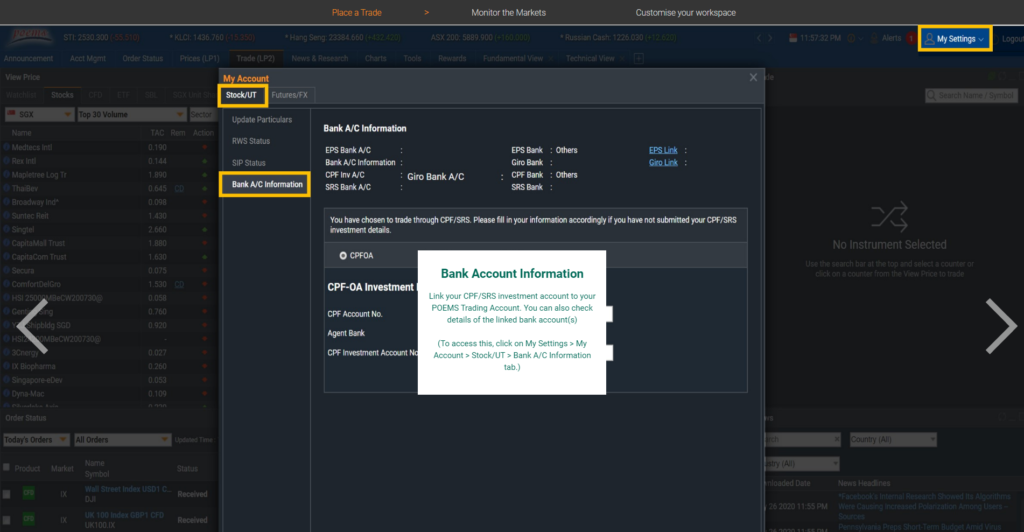Click the Search Name / Symbol field
The height and width of the screenshot is (532, 1024).
click(x=970, y=96)
